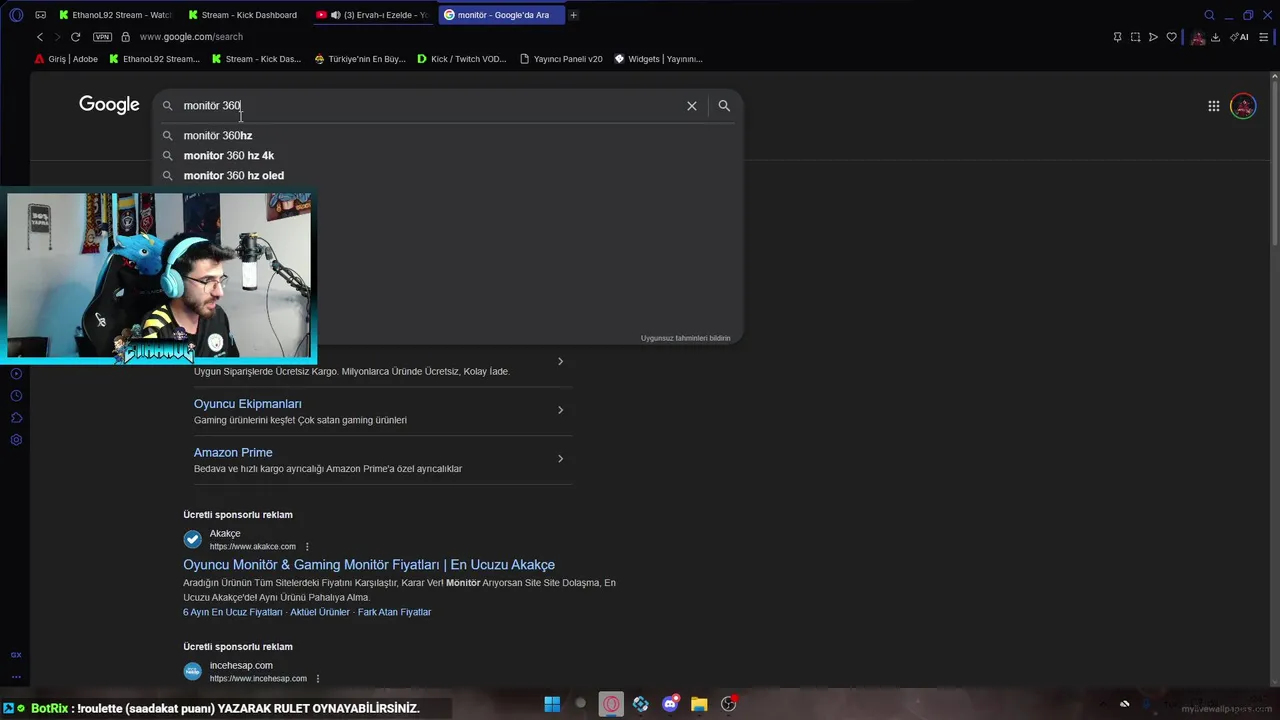Submit search using magnifier button

724,105
